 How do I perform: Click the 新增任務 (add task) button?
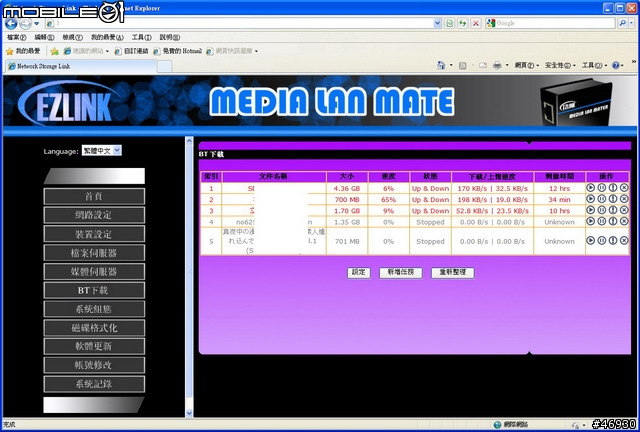click(x=400, y=272)
